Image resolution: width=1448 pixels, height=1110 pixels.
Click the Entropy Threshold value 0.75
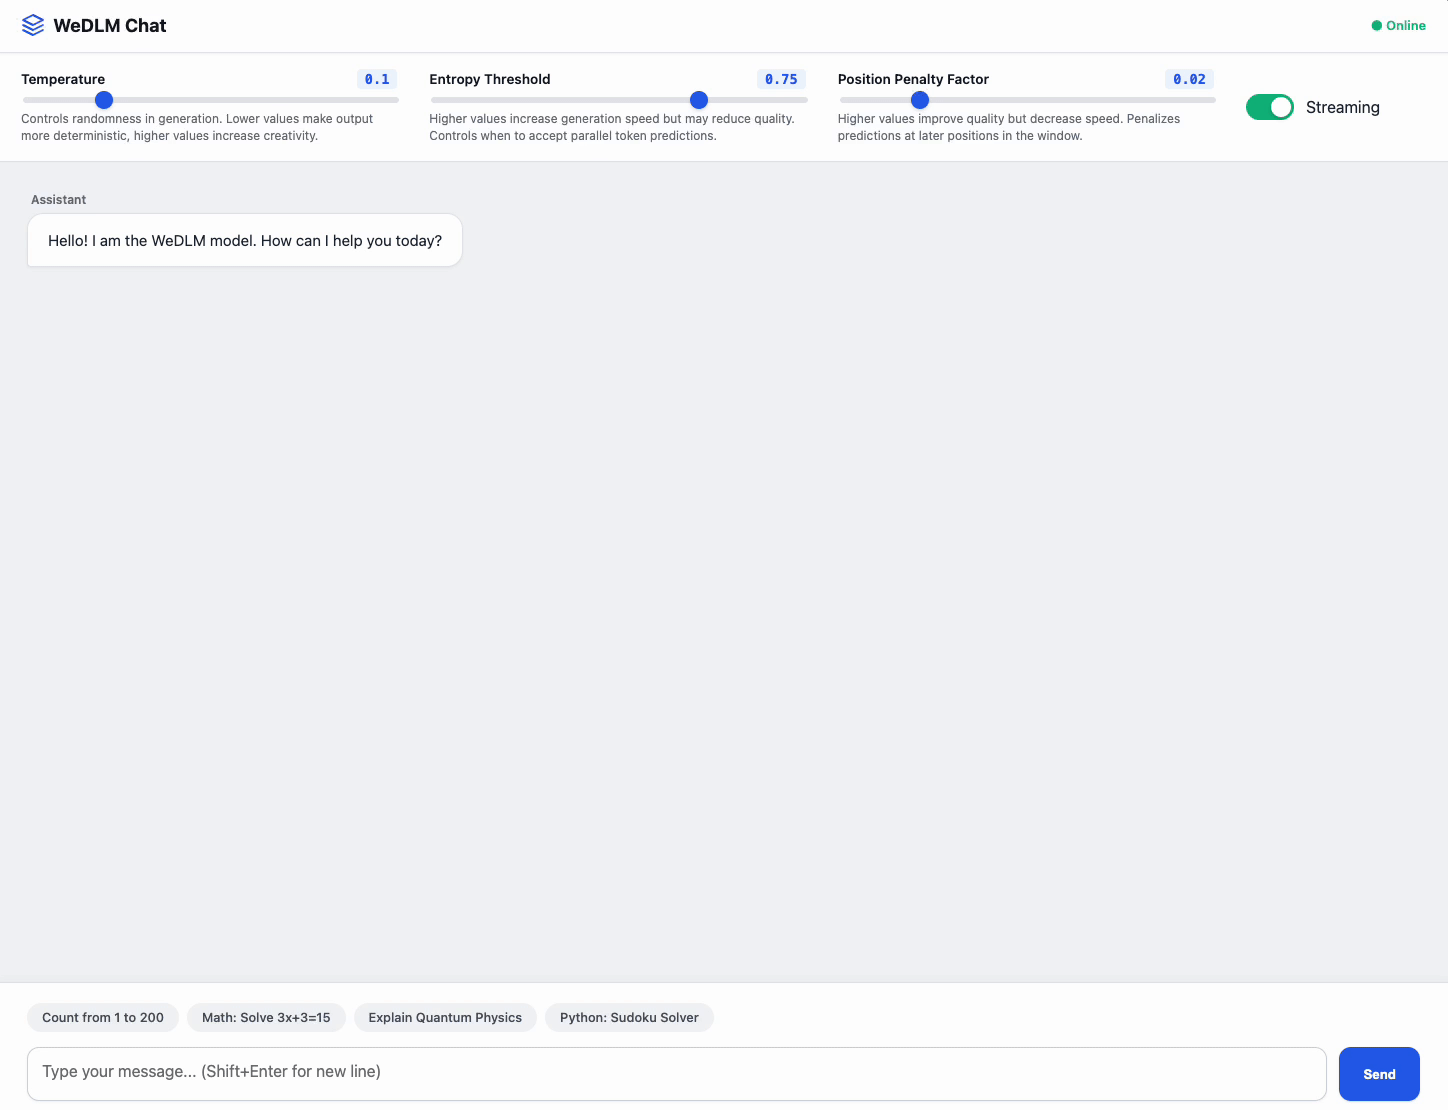781,79
